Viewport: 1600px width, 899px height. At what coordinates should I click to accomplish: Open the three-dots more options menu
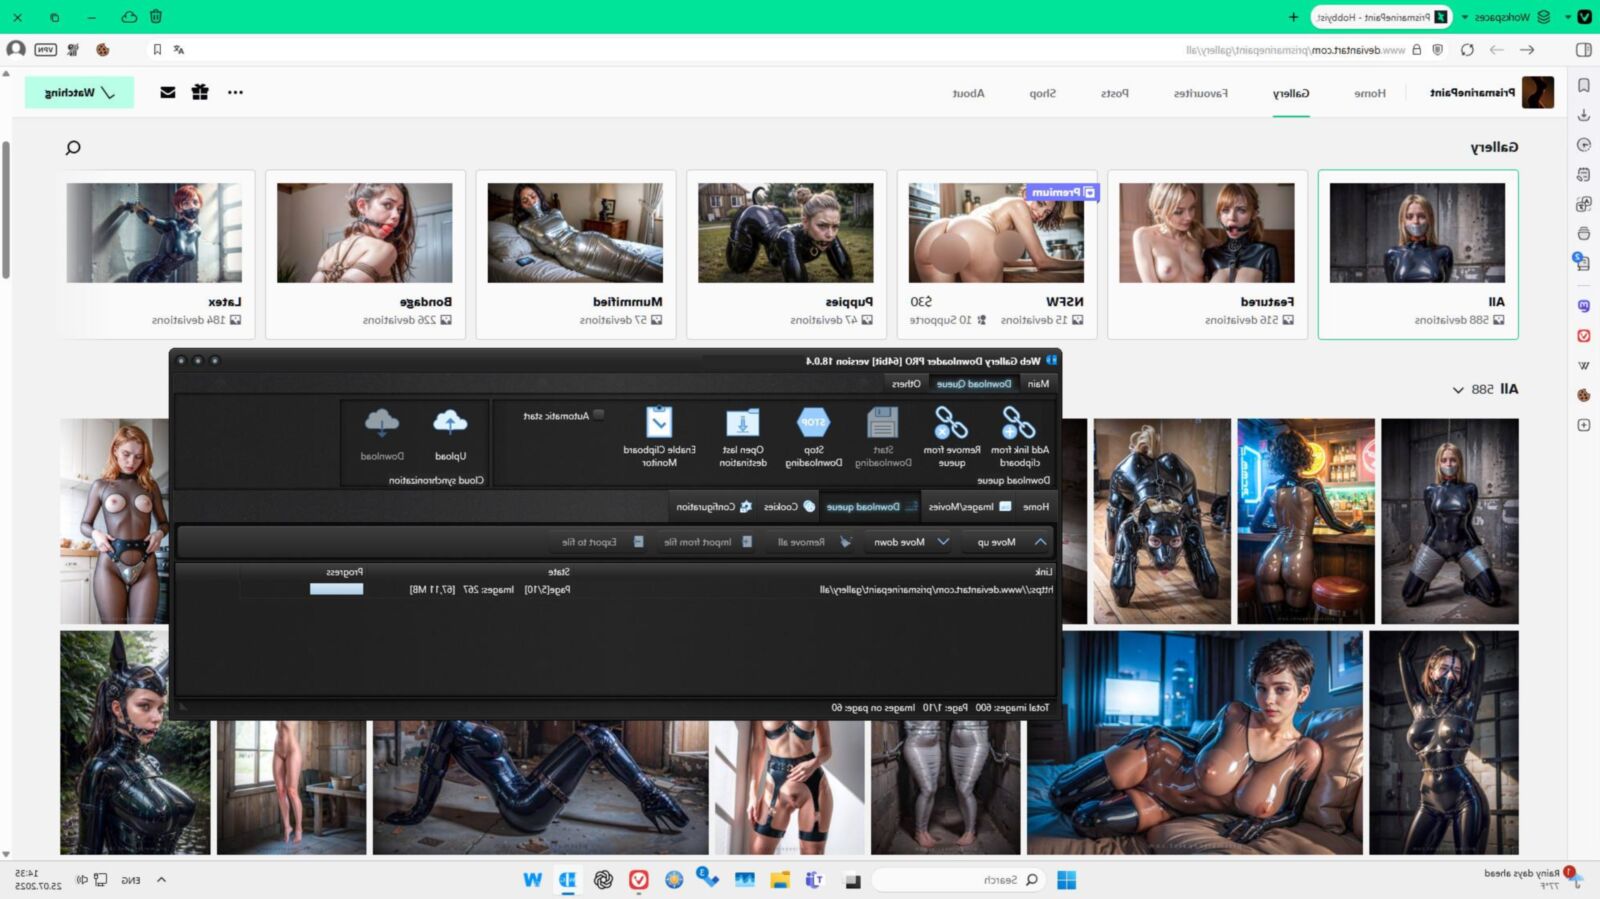pos(235,92)
